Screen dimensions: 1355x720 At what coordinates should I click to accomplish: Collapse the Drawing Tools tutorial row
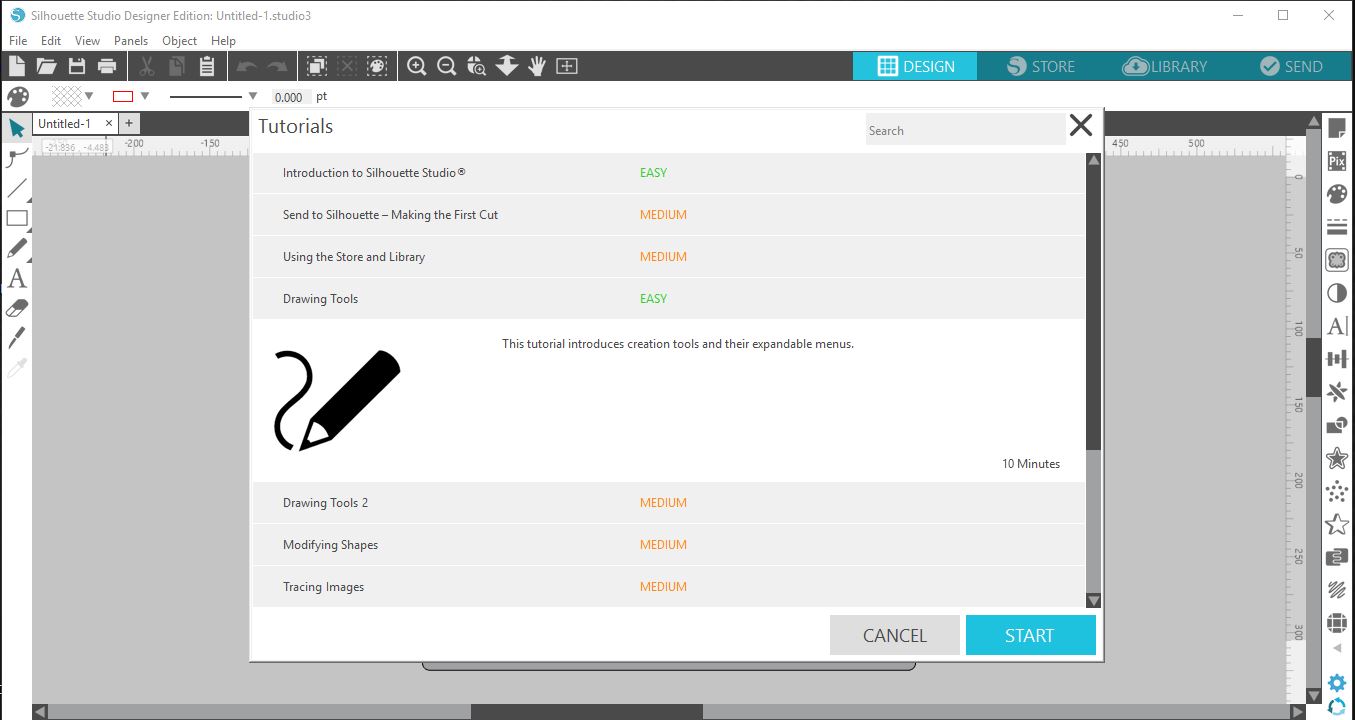pyautogui.click(x=668, y=299)
